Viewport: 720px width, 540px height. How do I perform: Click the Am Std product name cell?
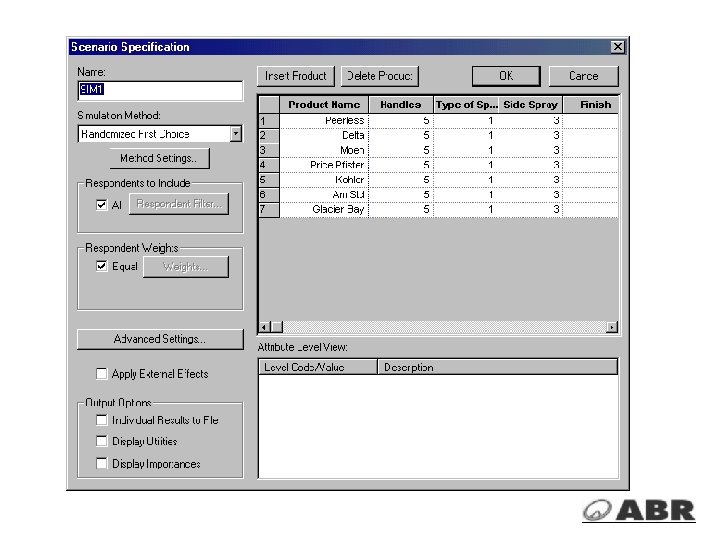[x=324, y=195]
